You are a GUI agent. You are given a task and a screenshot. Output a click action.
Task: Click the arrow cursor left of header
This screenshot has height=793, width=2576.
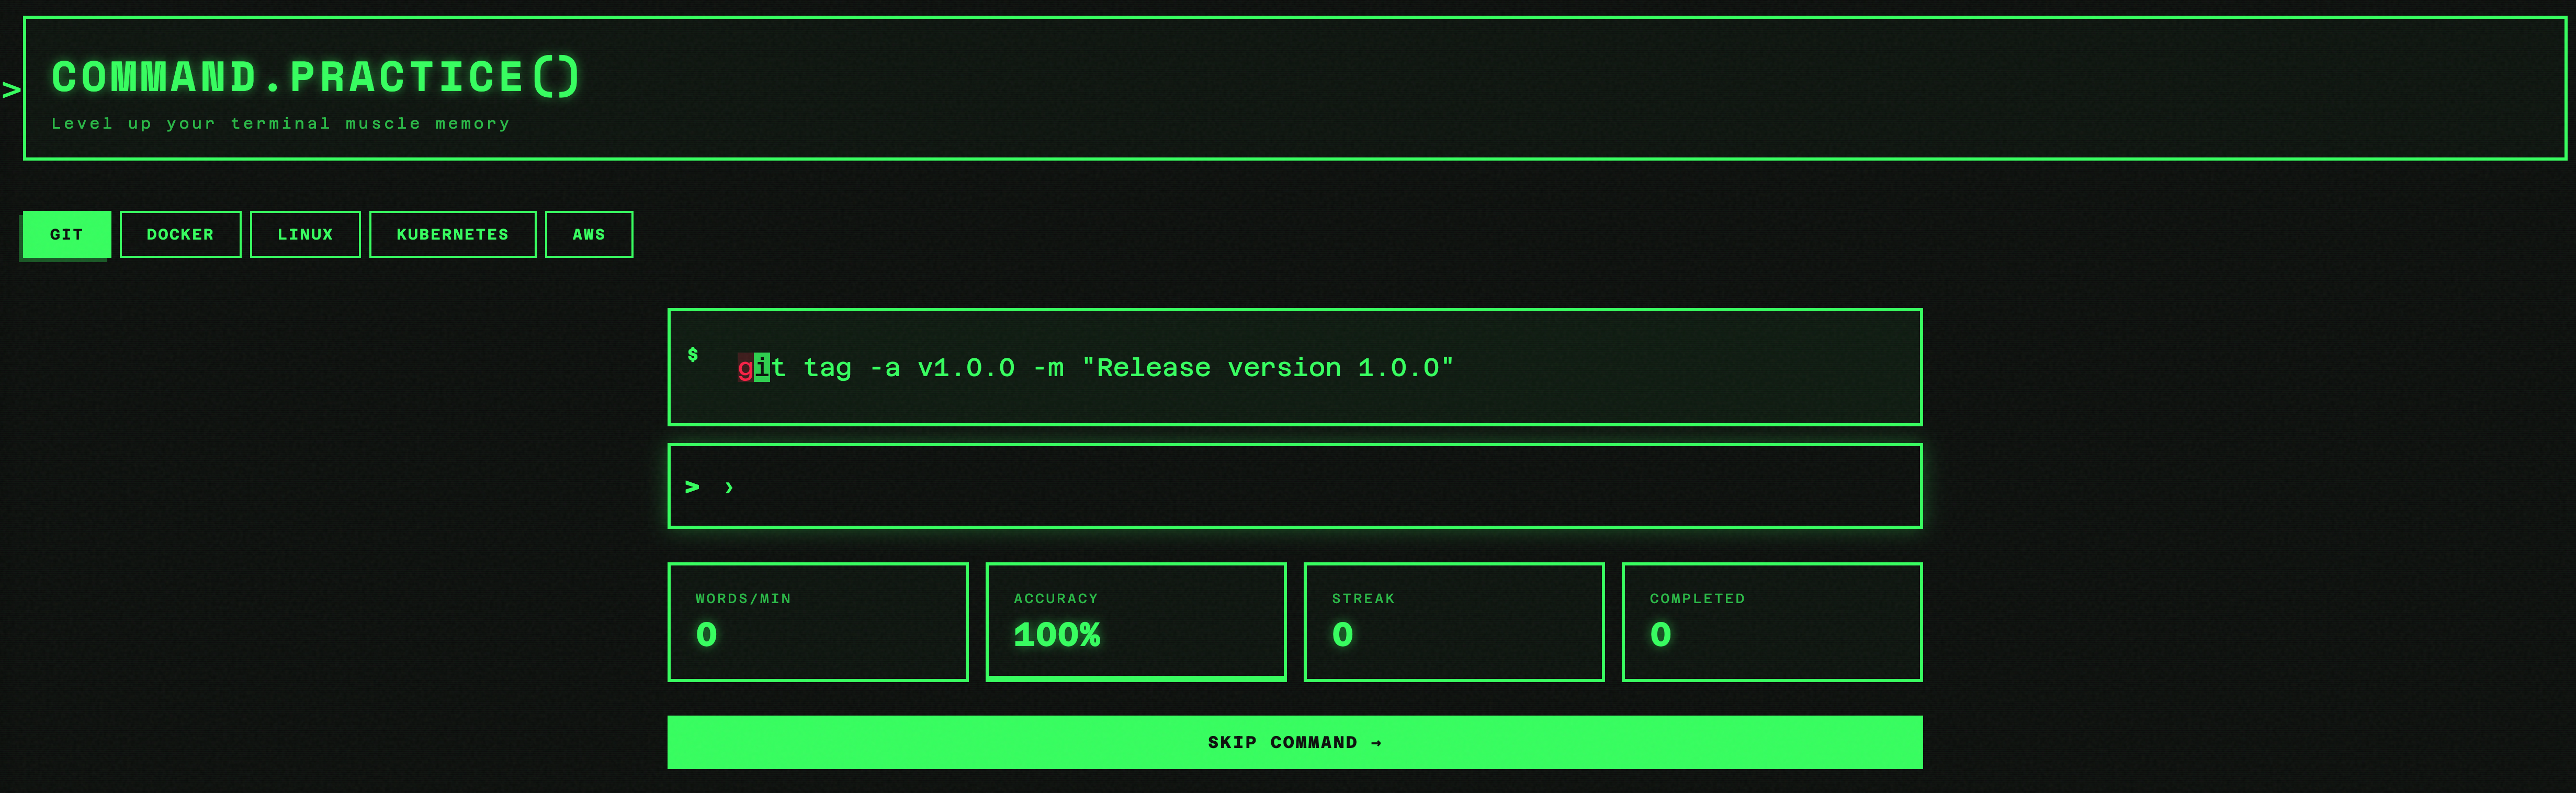click(x=11, y=90)
